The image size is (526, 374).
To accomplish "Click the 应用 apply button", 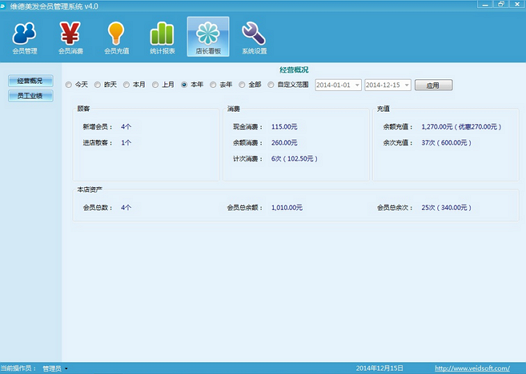I will pos(433,85).
